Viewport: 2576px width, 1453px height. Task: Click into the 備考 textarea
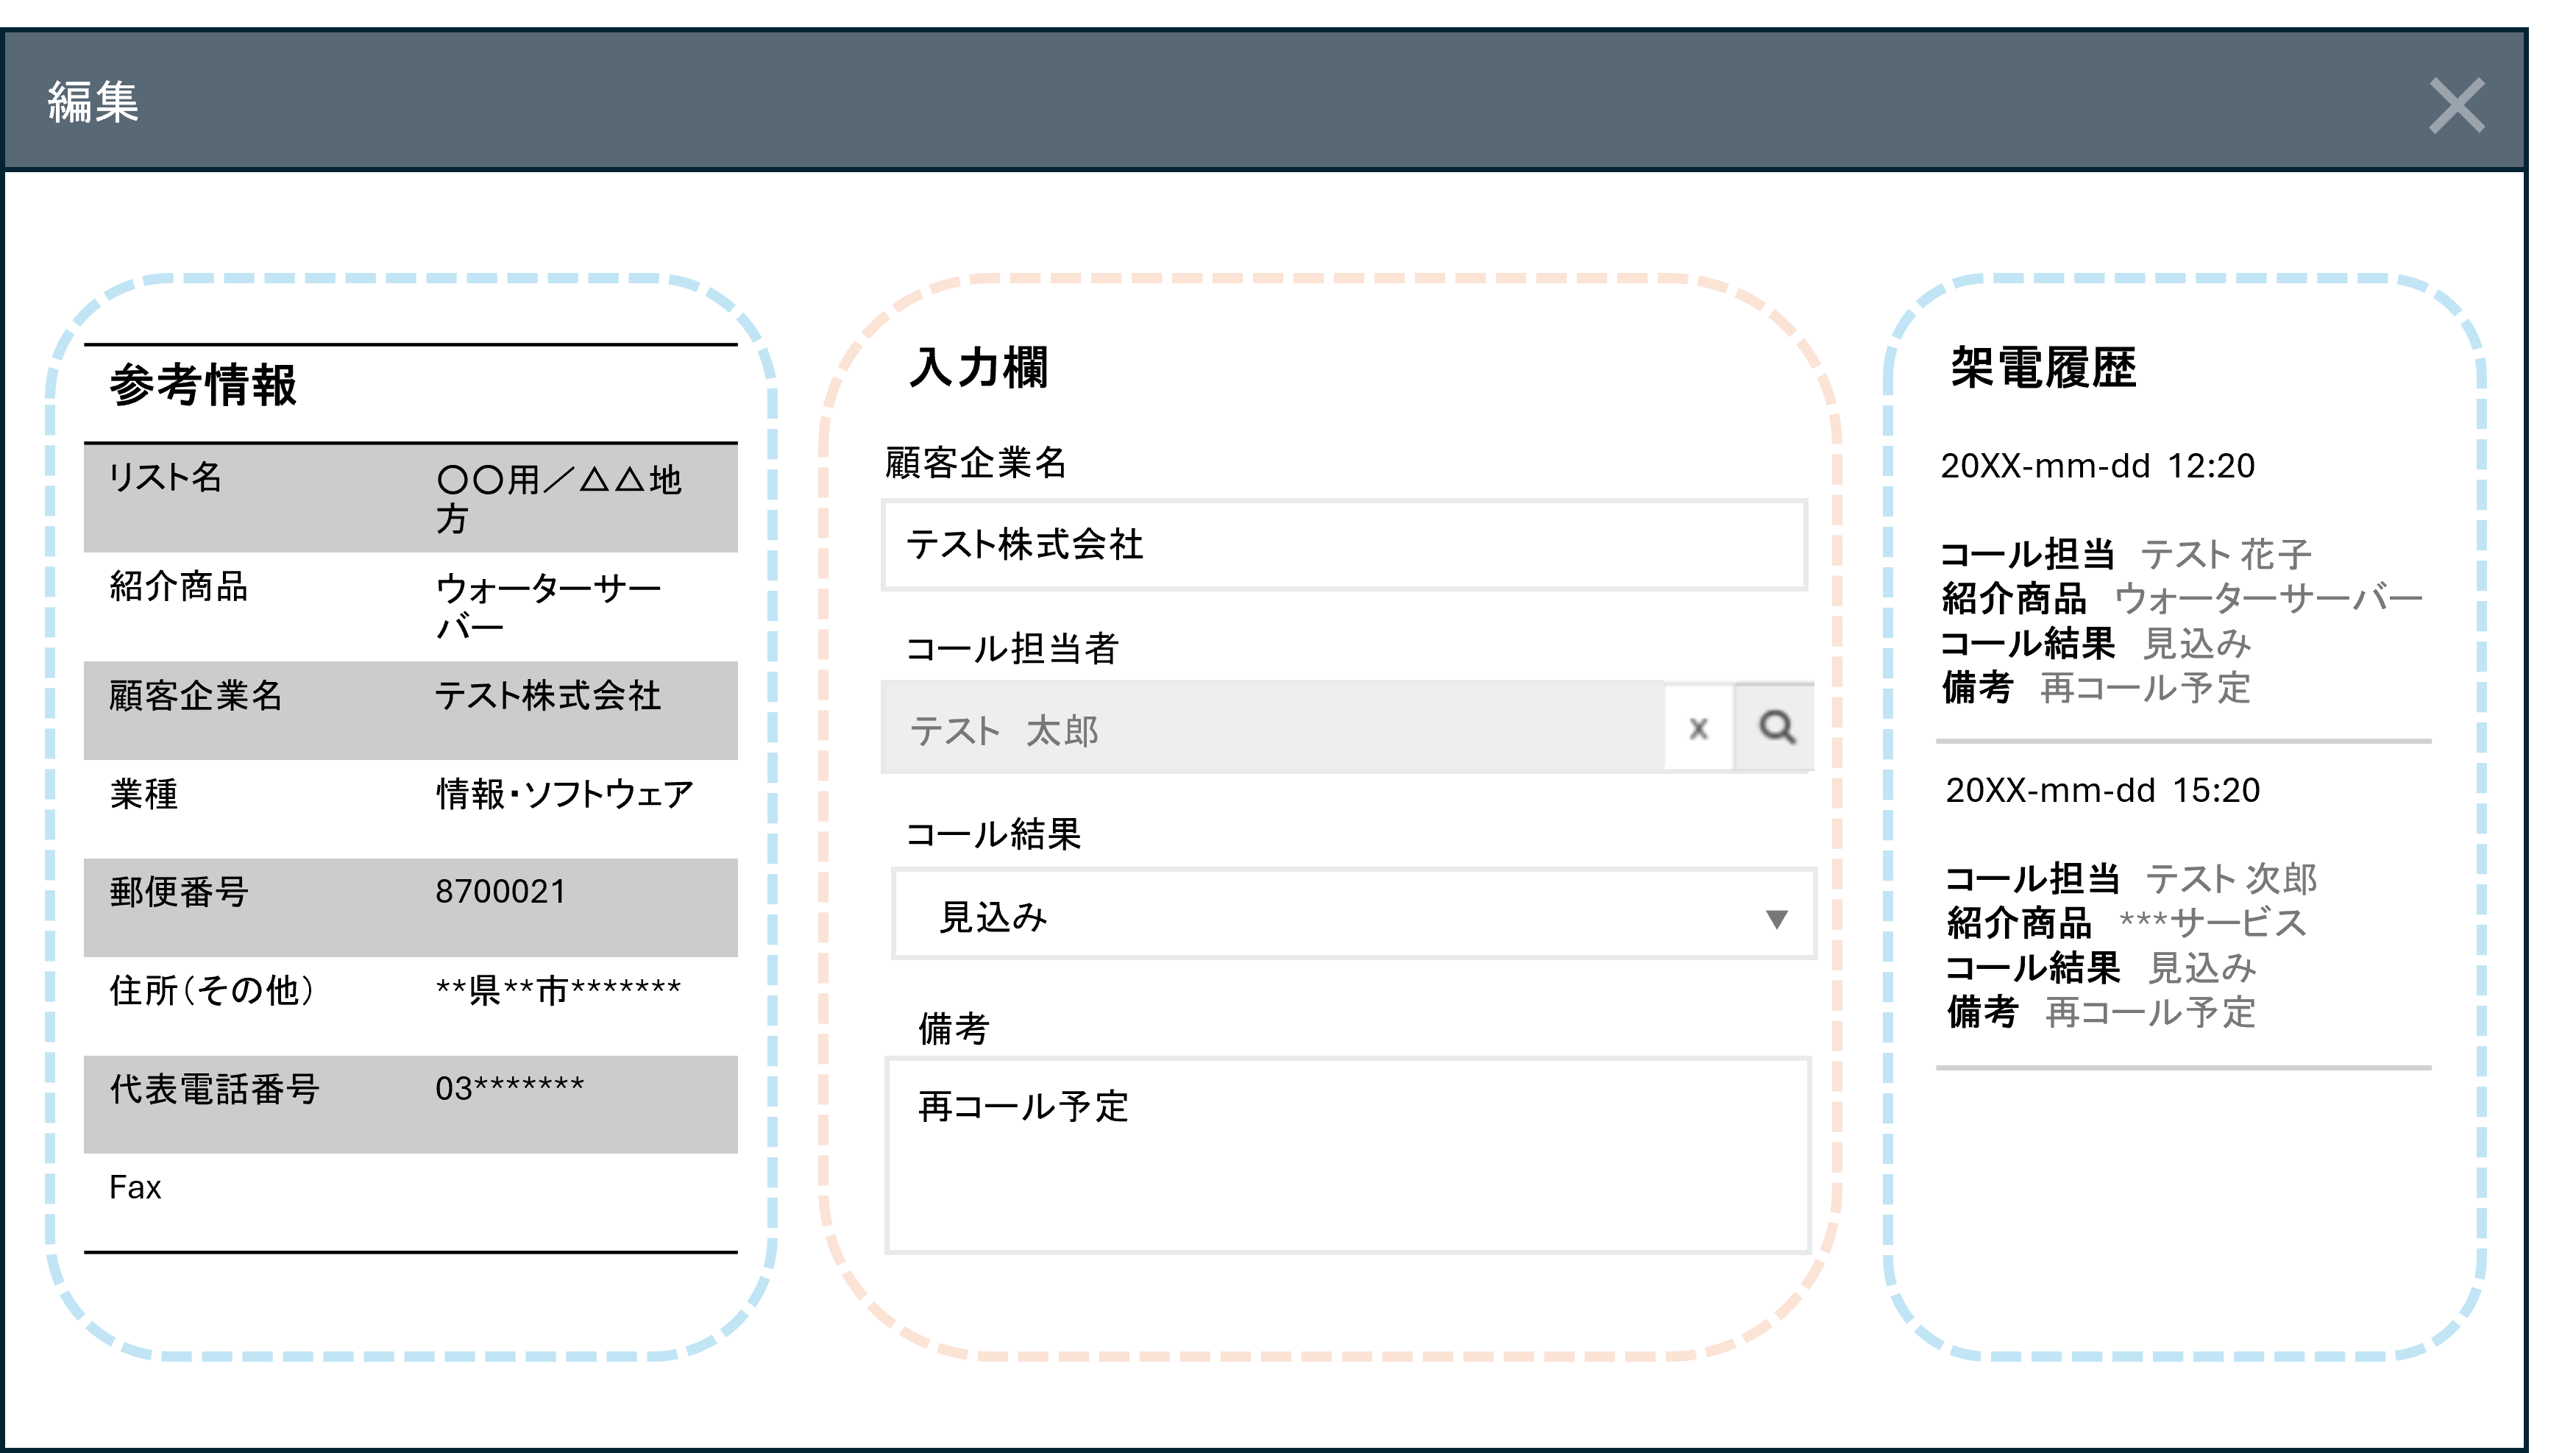(1347, 1155)
